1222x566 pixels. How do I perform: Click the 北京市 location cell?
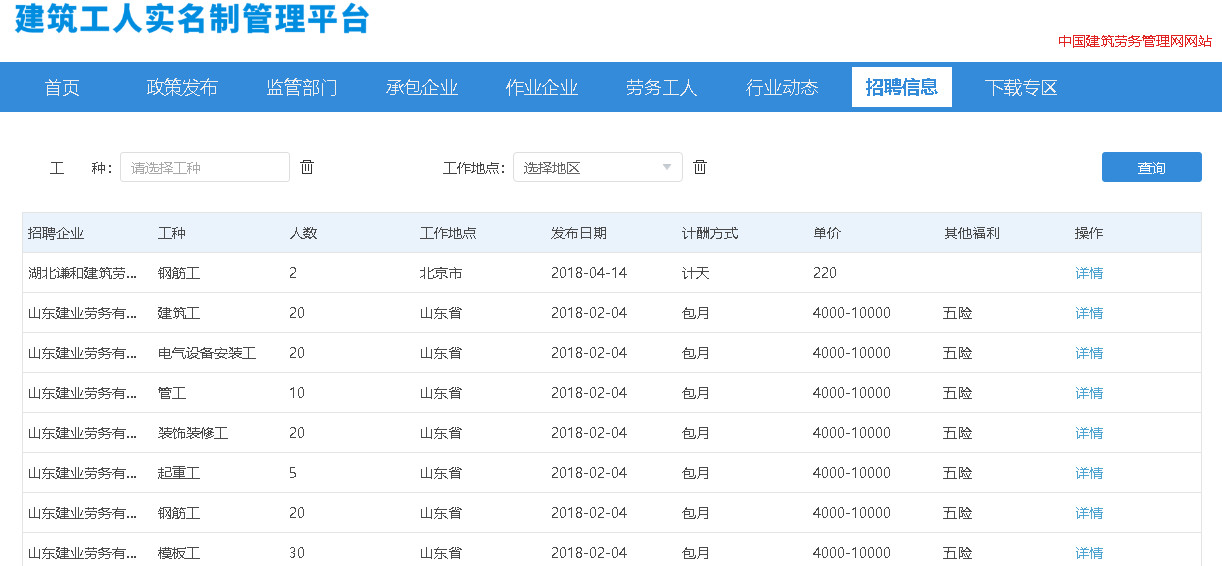coord(441,273)
